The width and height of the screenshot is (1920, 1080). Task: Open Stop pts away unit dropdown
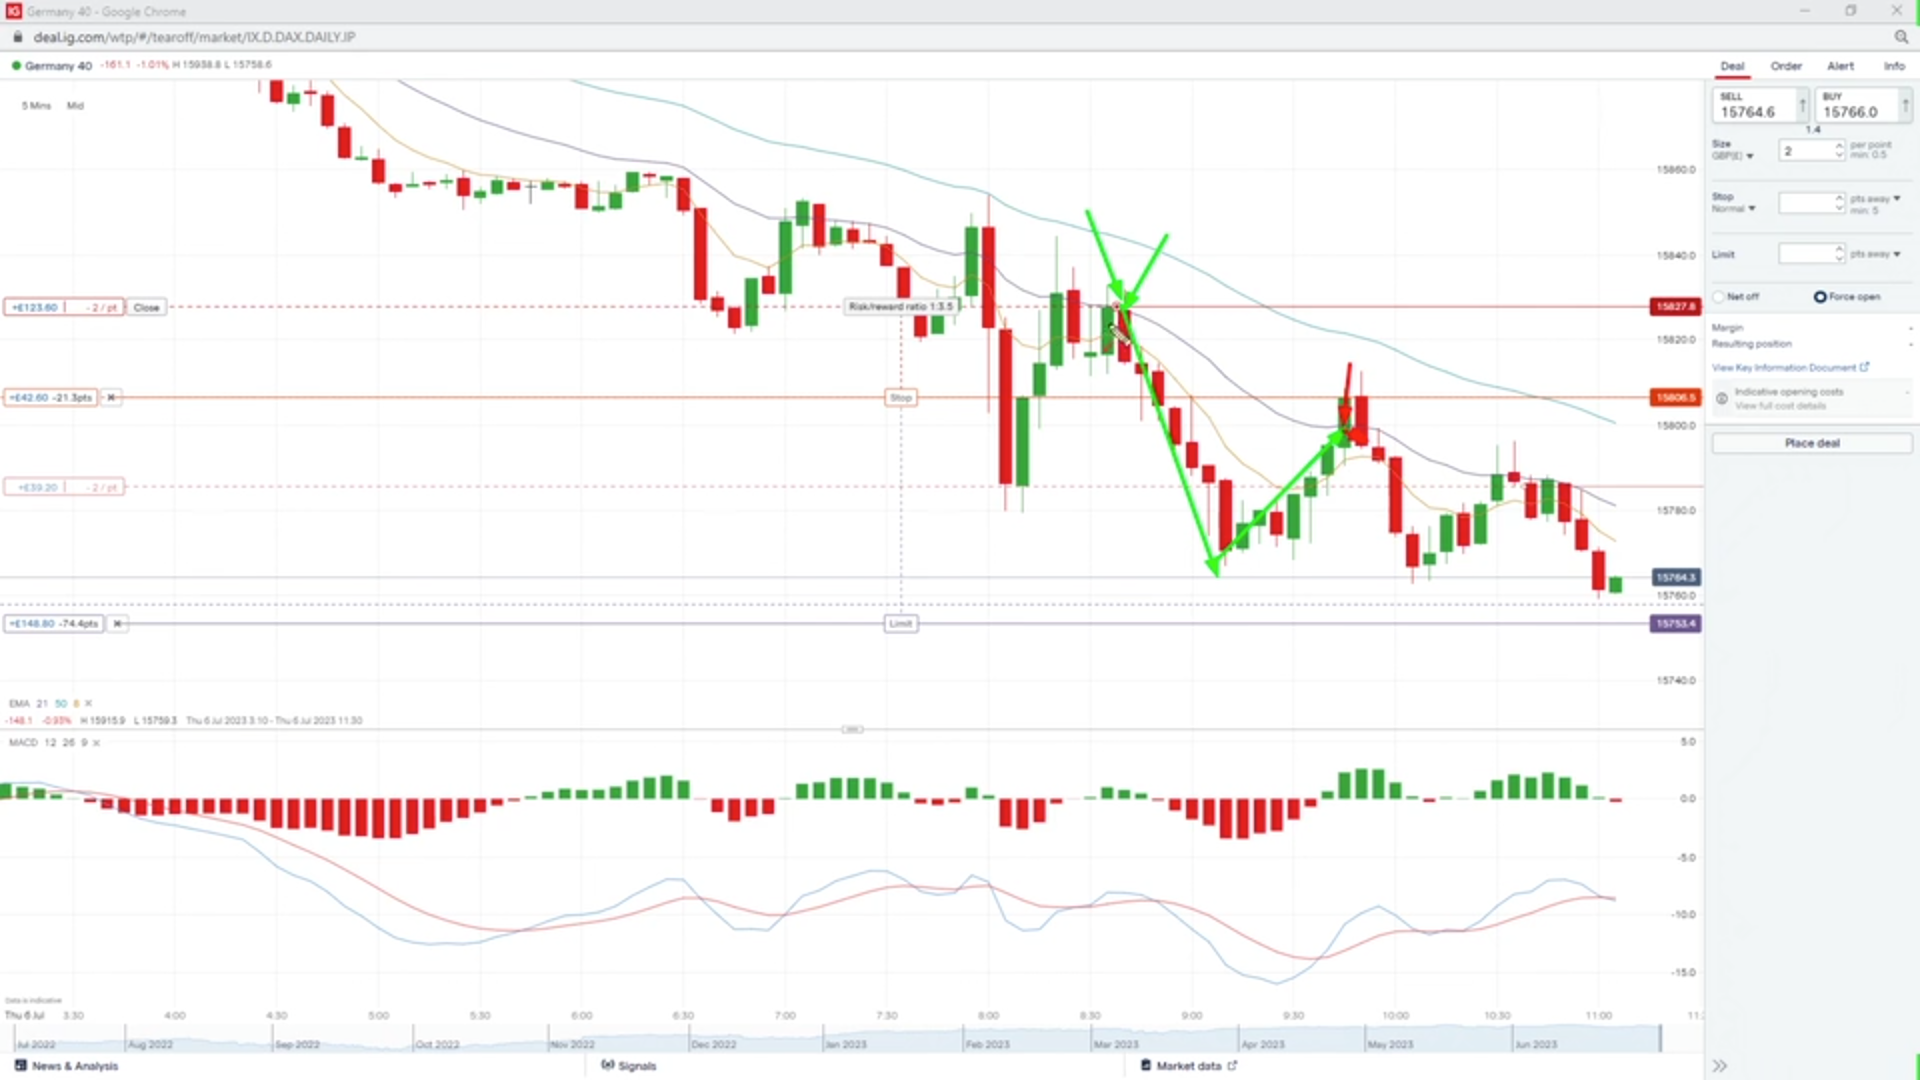[1875, 198]
